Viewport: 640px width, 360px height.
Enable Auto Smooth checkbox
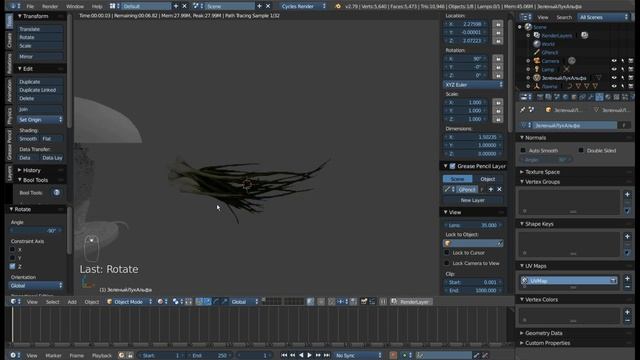pos(523,150)
